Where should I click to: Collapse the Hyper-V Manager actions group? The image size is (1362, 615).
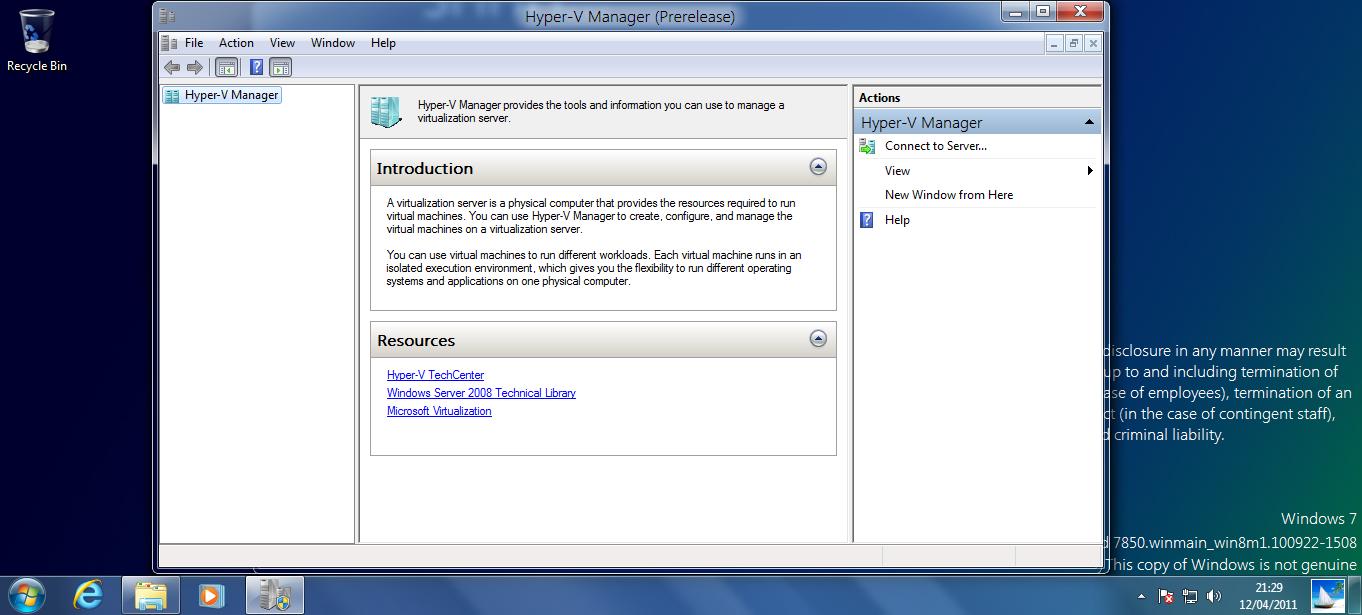(1089, 122)
